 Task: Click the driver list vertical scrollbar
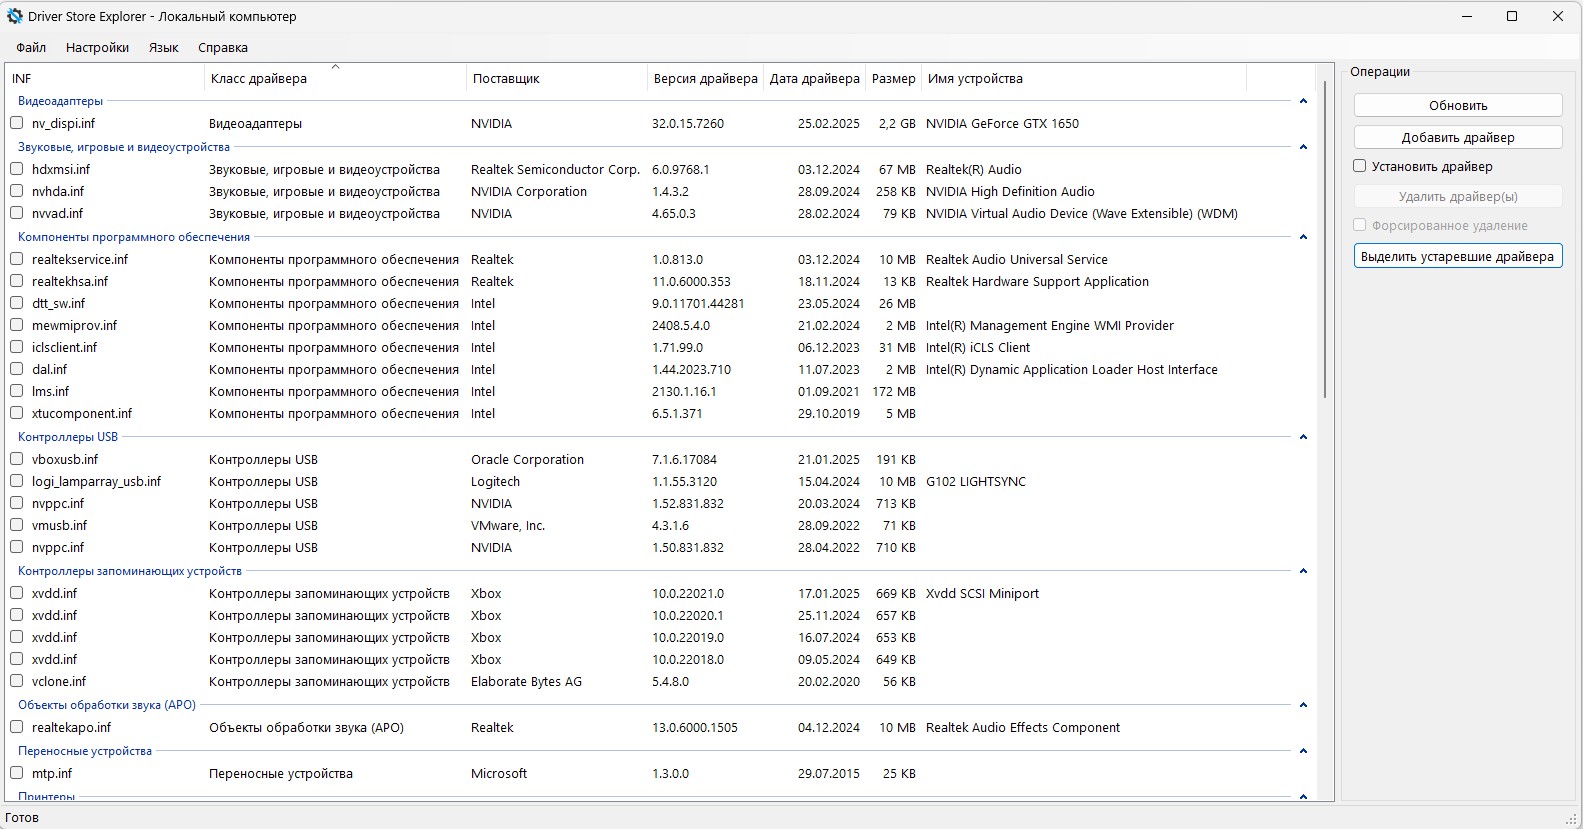(1325, 240)
